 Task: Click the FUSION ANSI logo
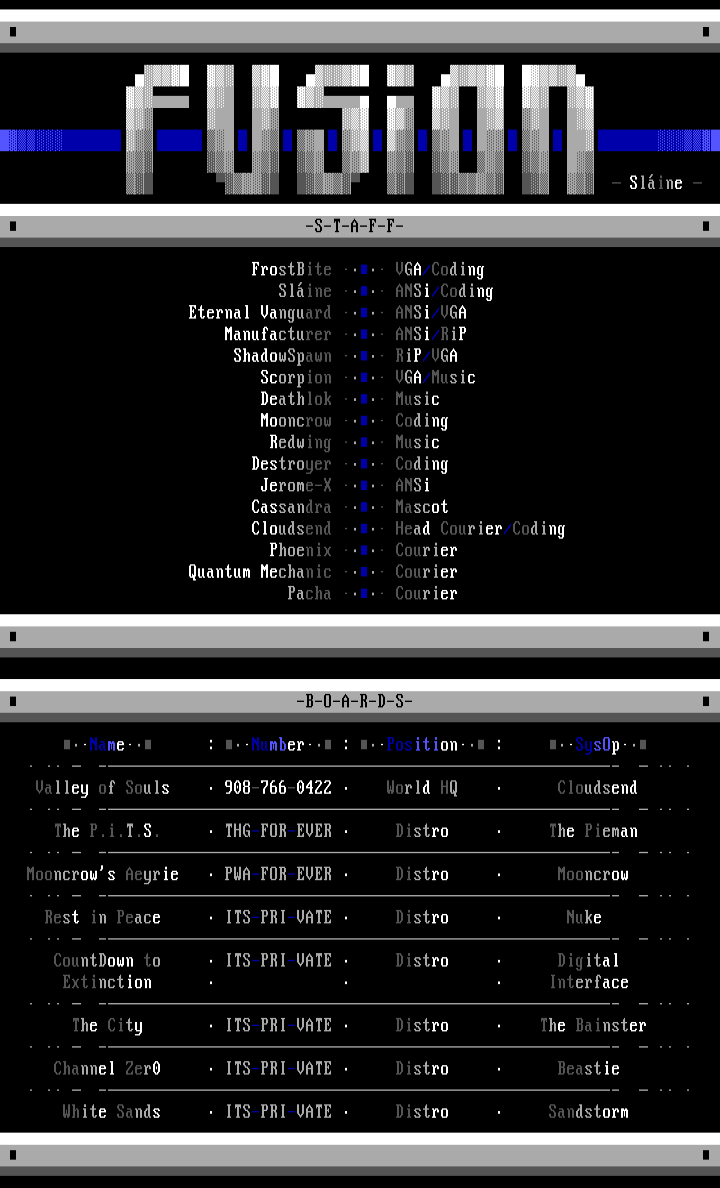pyautogui.click(x=360, y=130)
